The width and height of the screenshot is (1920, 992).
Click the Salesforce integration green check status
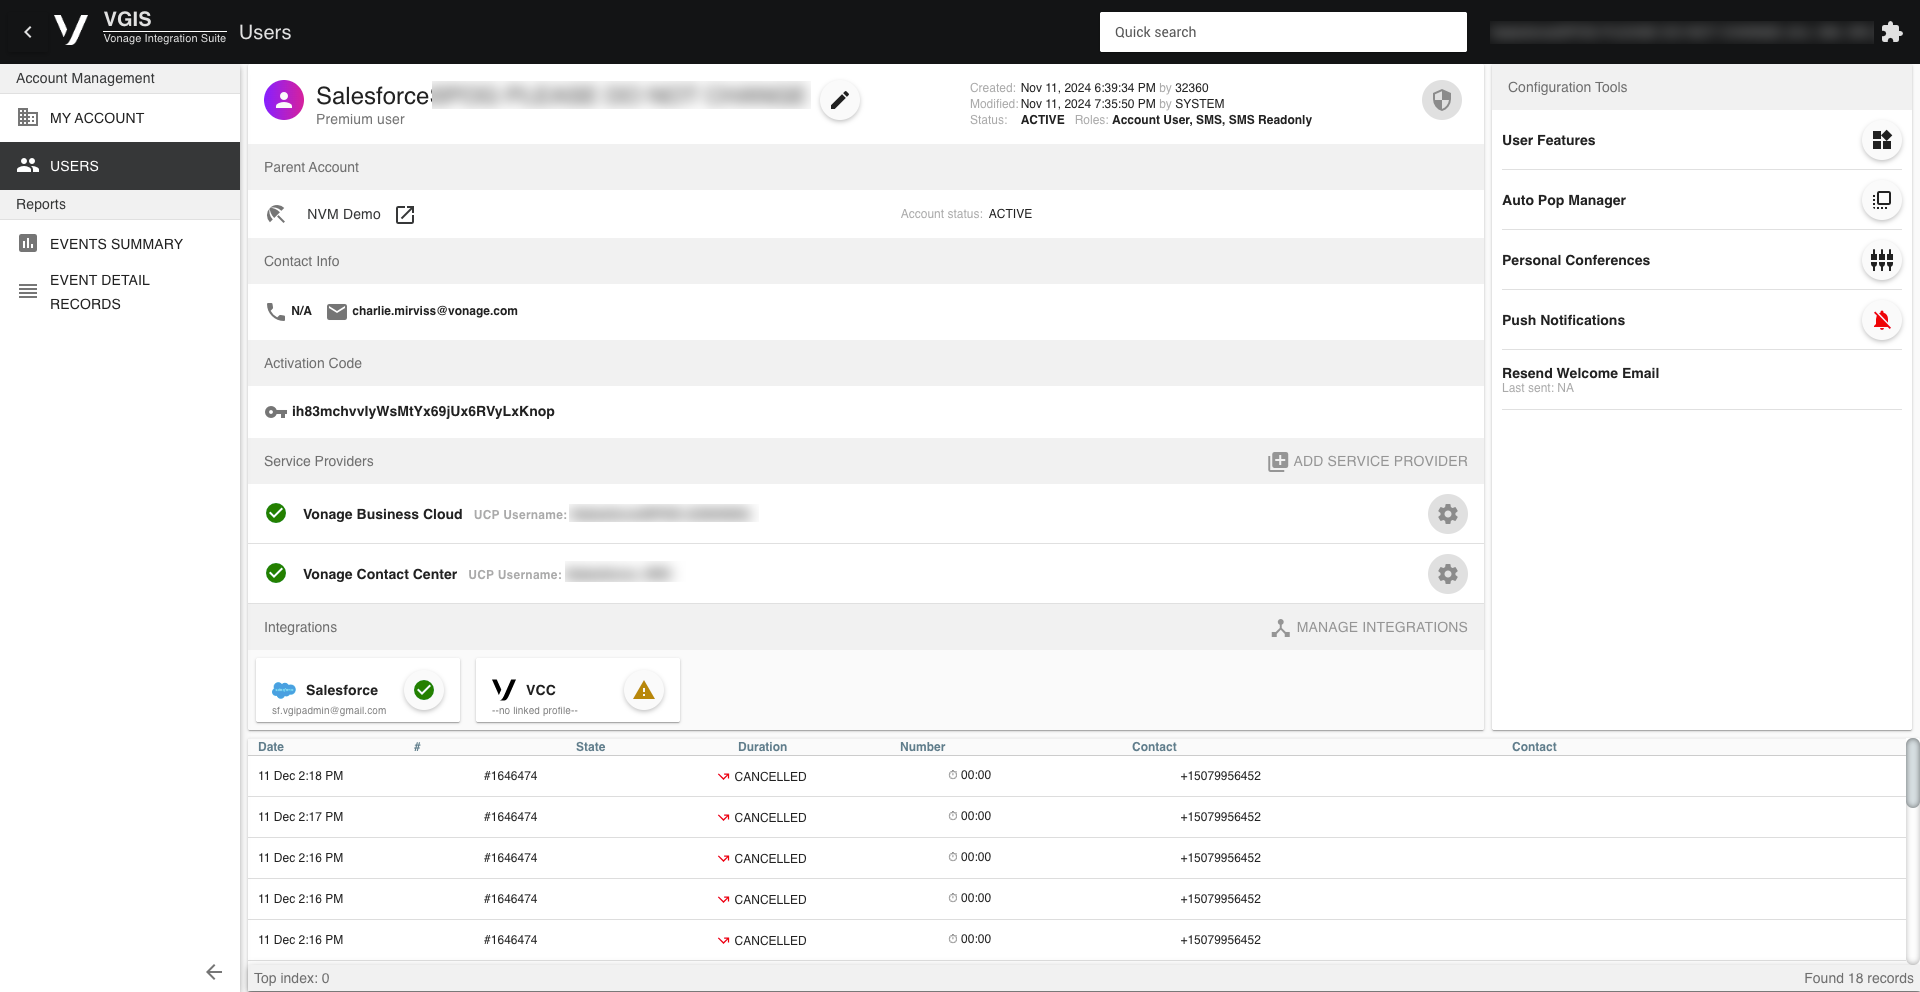click(x=424, y=690)
